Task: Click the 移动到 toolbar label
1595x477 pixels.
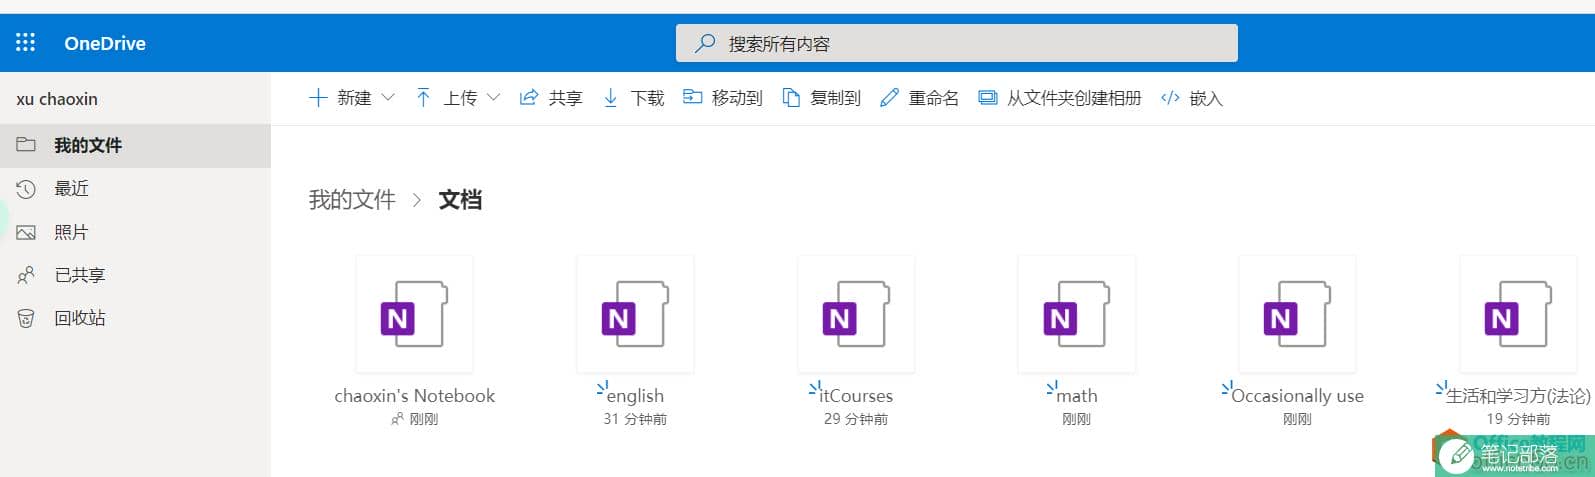Action: 737,98
